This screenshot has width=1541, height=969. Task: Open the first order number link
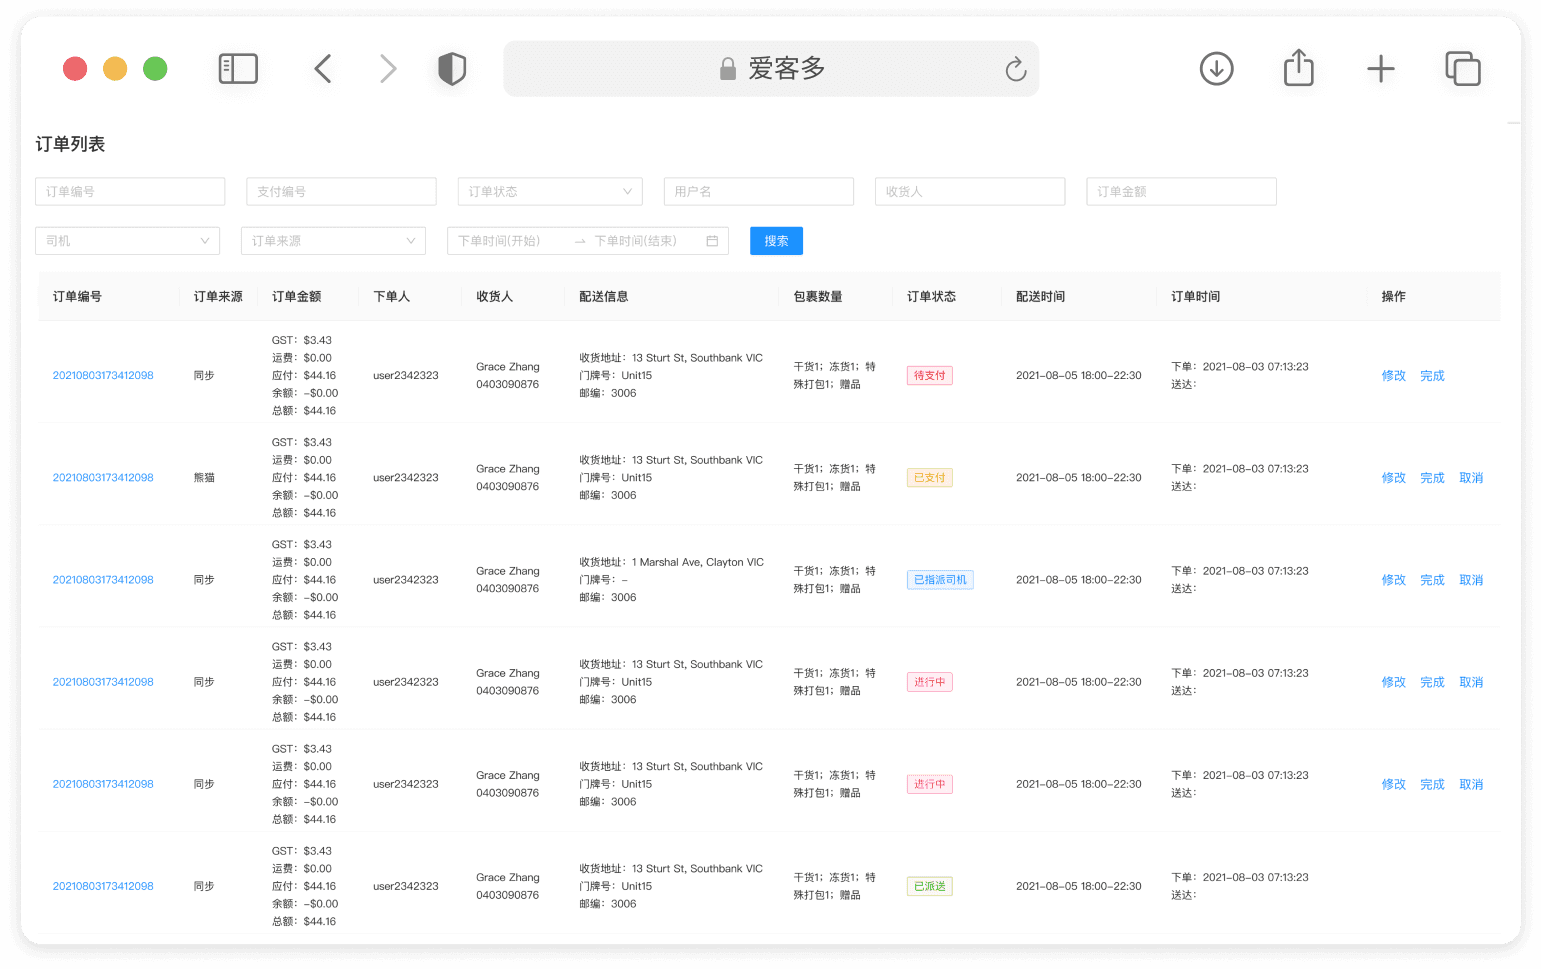click(103, 376)
